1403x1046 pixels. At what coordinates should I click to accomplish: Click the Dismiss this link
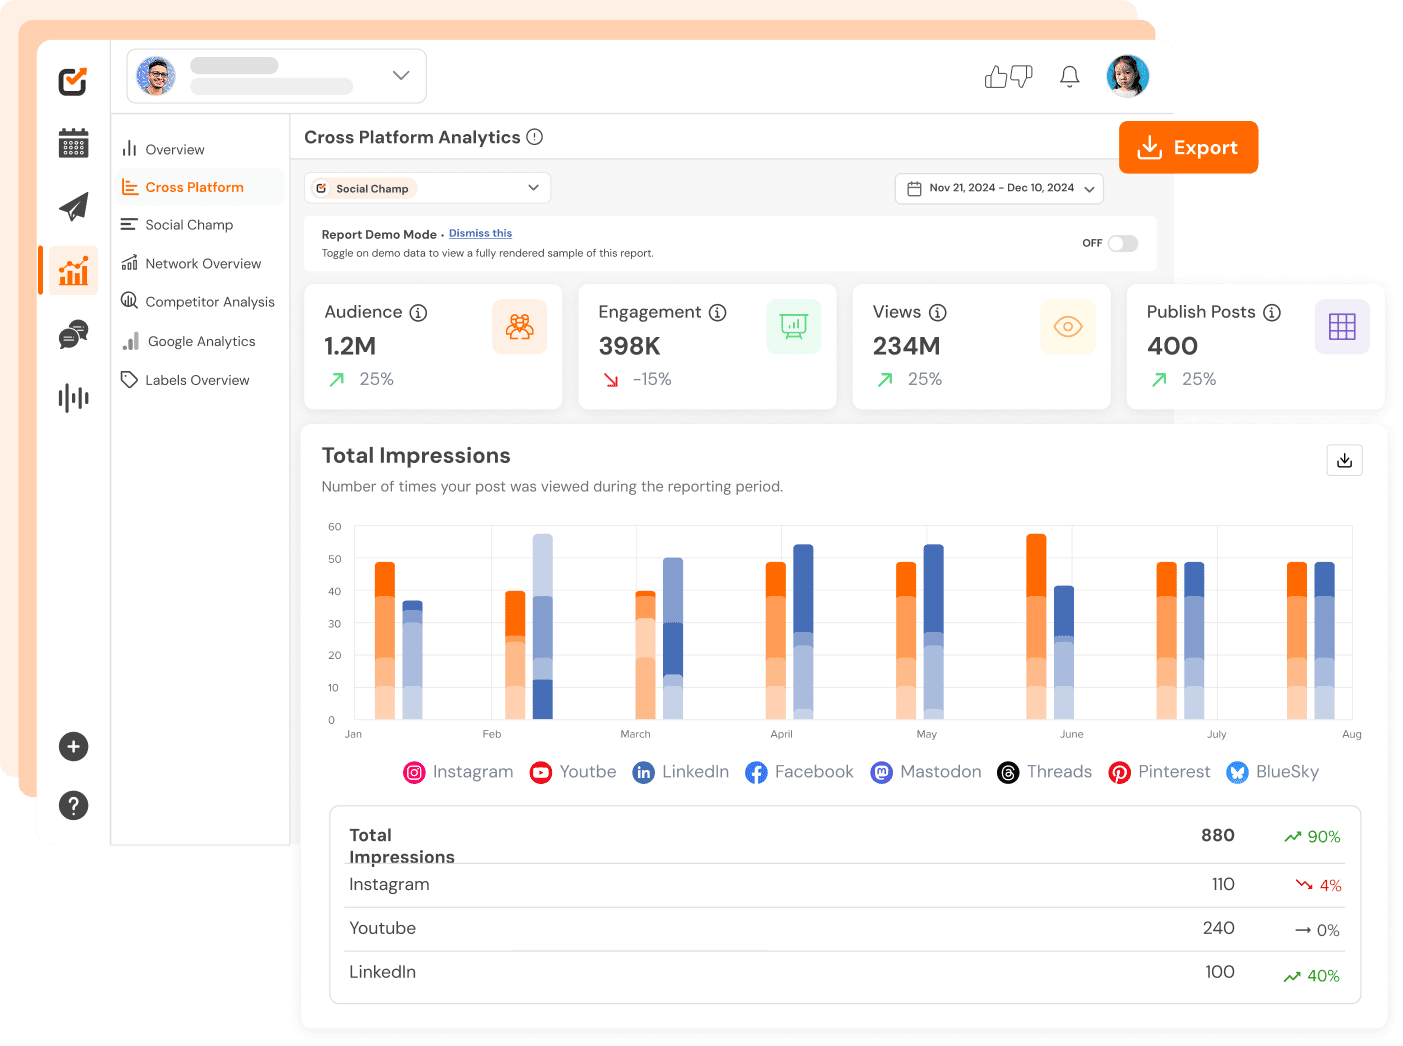click(480, 234)
